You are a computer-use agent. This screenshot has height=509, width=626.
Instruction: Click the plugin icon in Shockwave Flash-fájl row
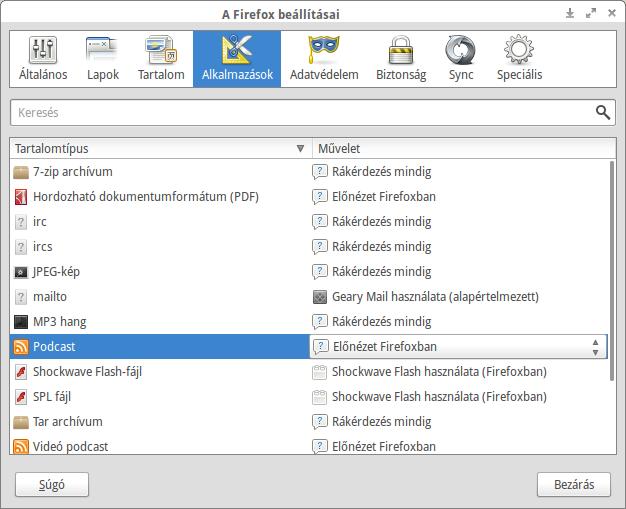tap(320, 372)
